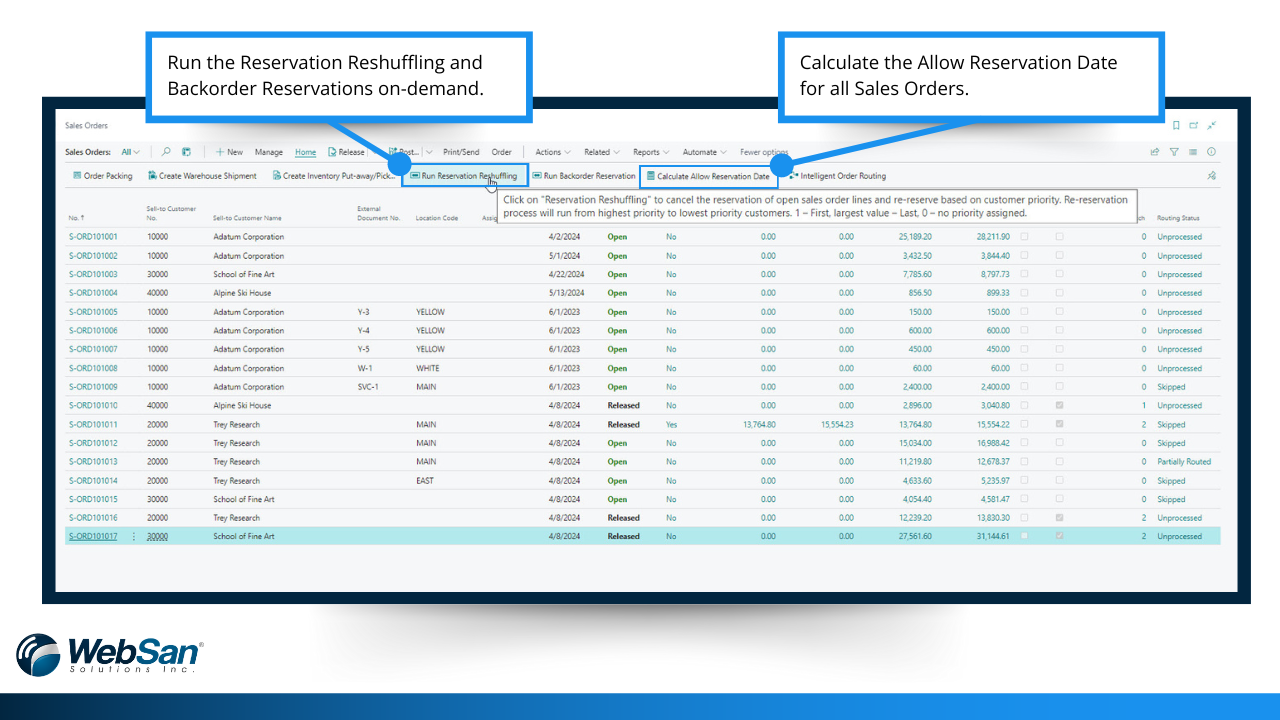
Task: Click the analysis mode icon beside search
Action: point(186,152)
